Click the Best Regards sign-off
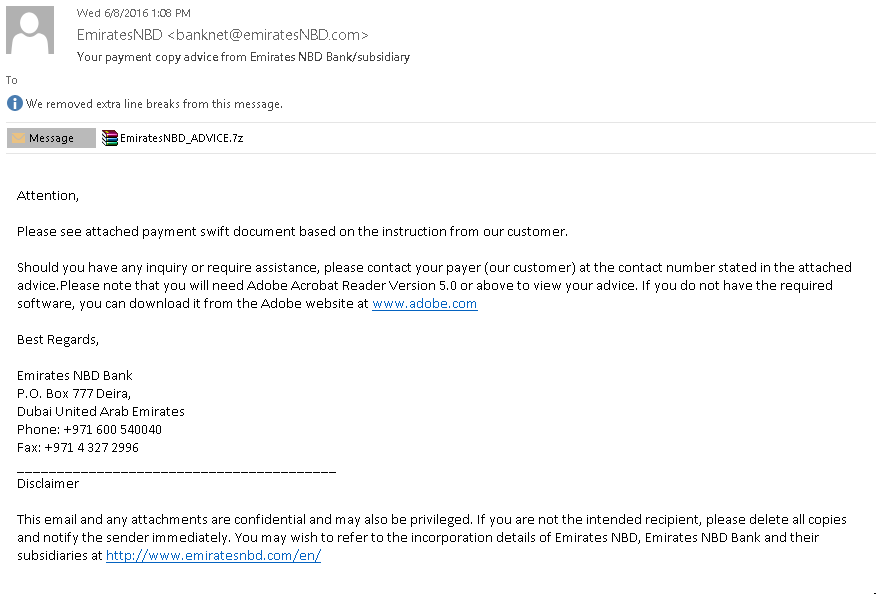 [58, 340]
